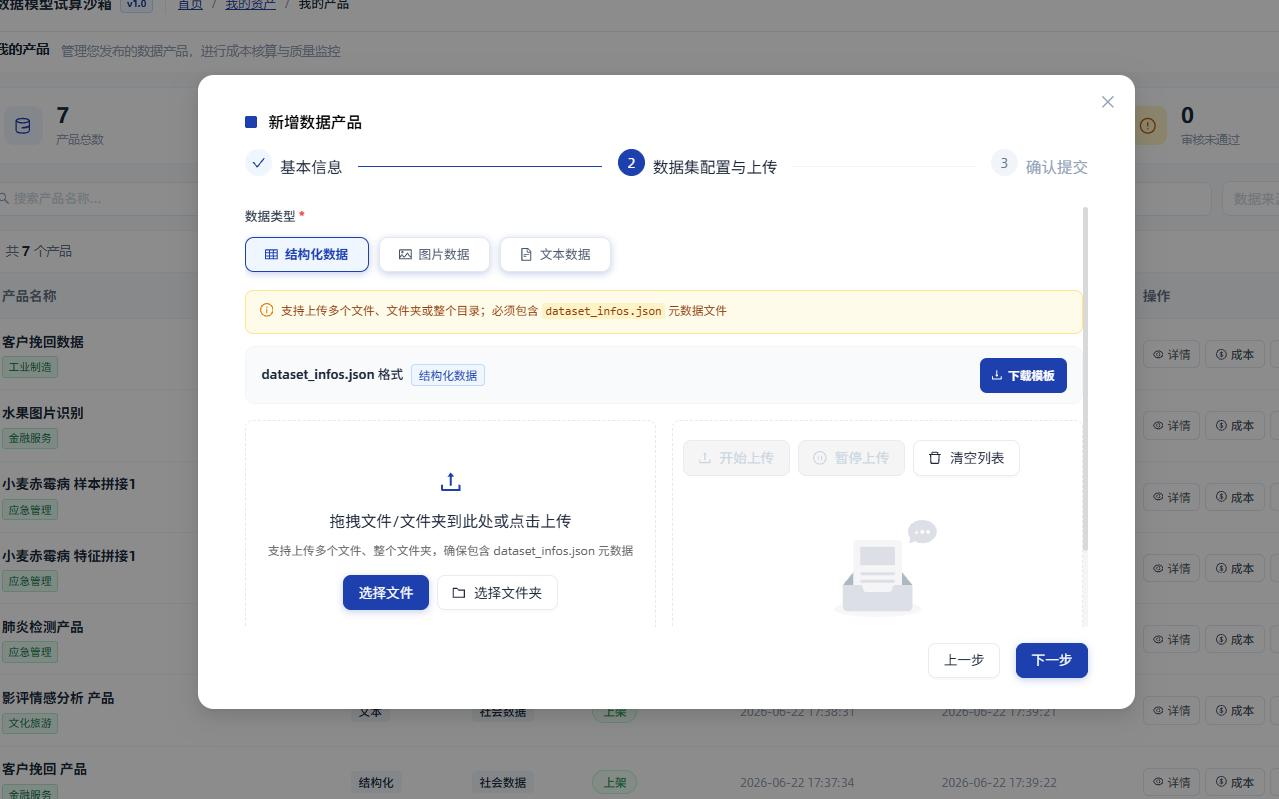Click the 下载模板 button

[x=1023, y=375]
